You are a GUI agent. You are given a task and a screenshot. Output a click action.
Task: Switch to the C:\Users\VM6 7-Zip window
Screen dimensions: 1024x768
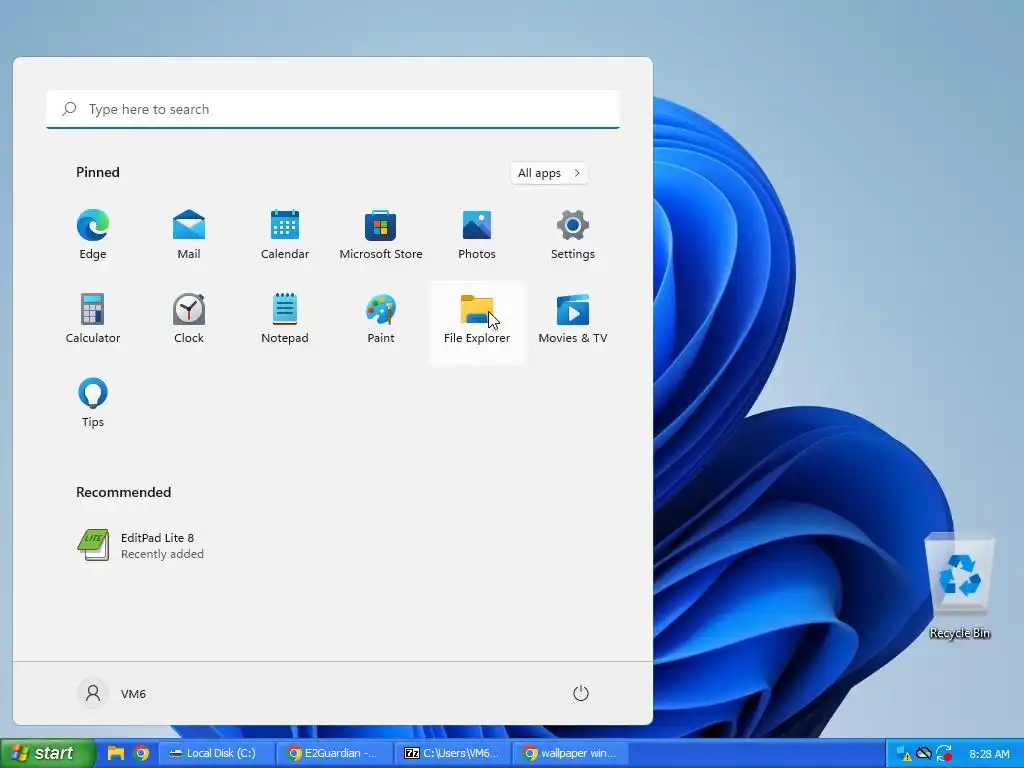pos(453,753)
